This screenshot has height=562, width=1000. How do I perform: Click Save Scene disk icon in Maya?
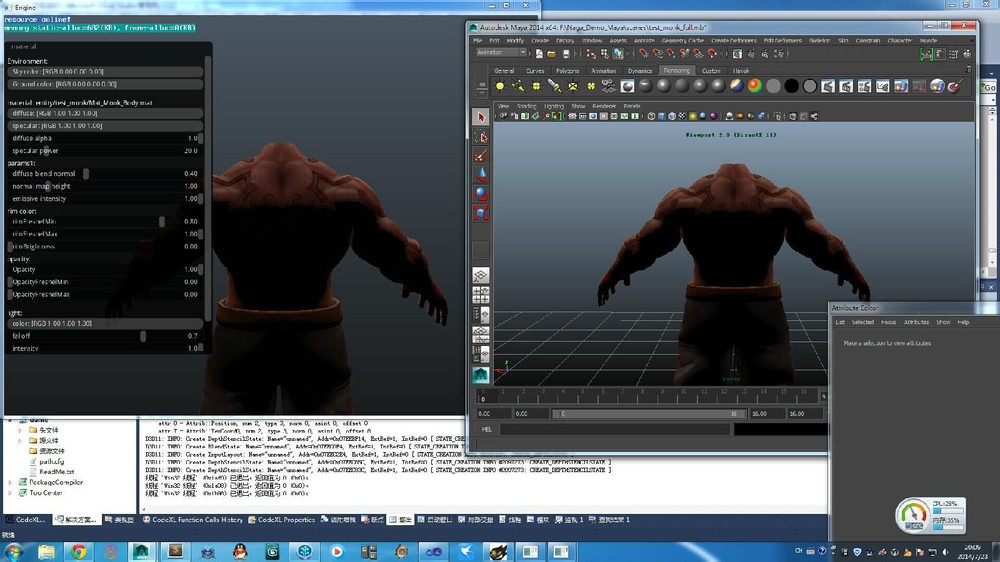click(566, 54)
